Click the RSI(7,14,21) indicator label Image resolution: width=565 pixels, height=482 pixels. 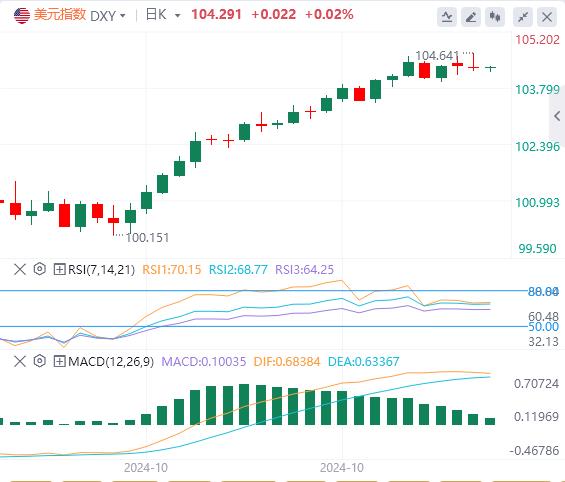(101, 269)
